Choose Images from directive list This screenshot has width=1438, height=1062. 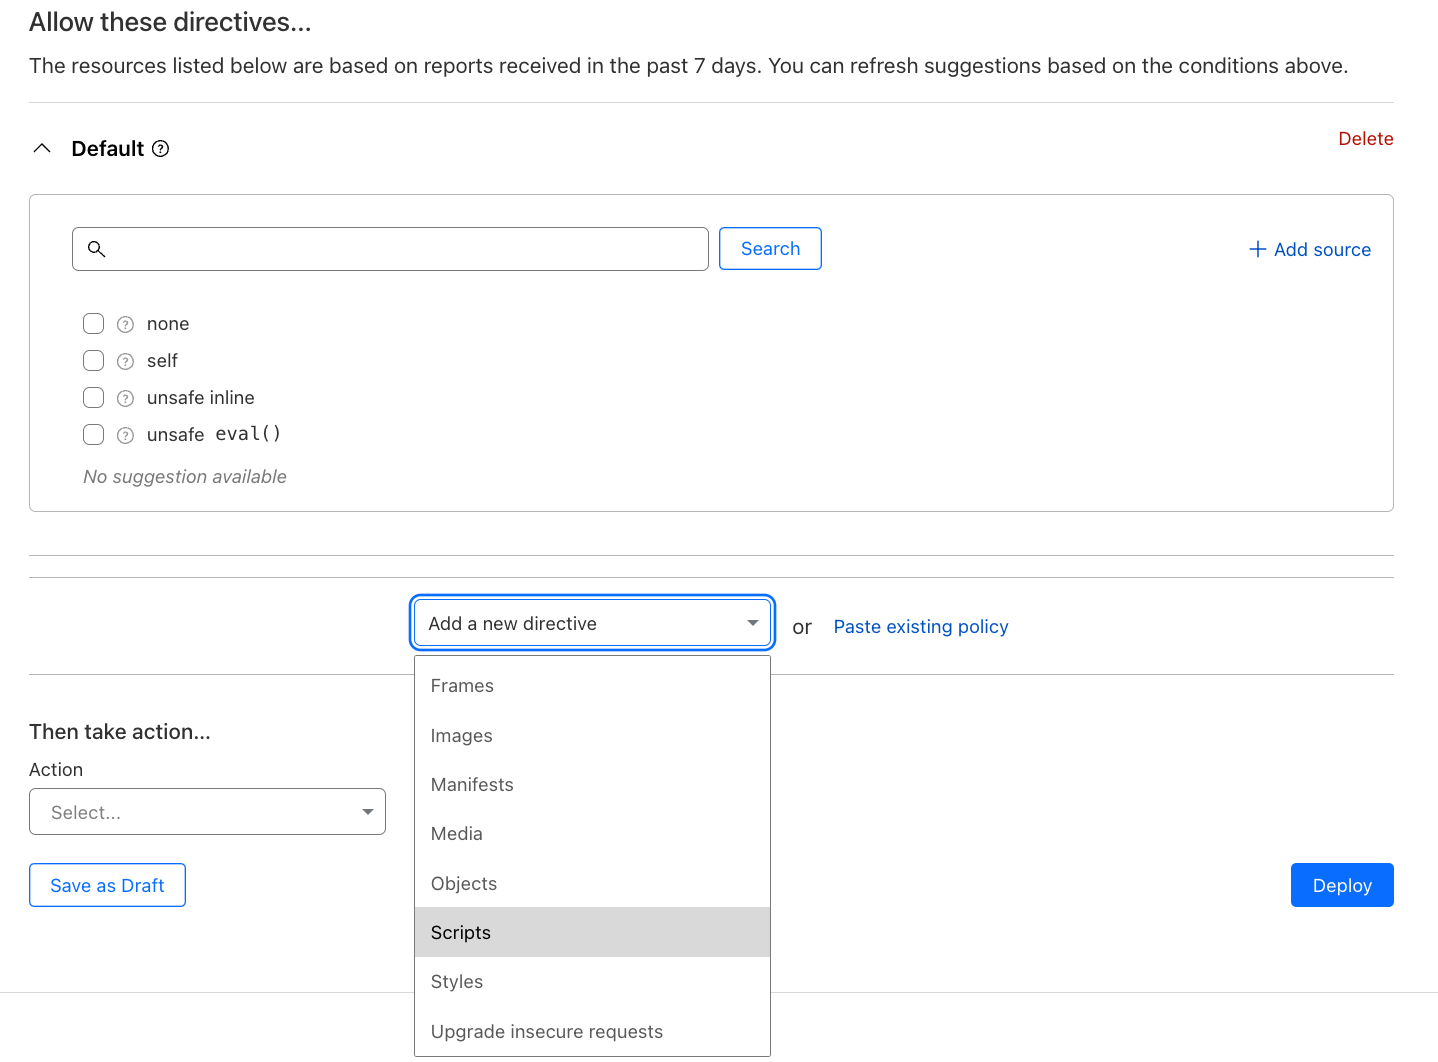(592, 736)
